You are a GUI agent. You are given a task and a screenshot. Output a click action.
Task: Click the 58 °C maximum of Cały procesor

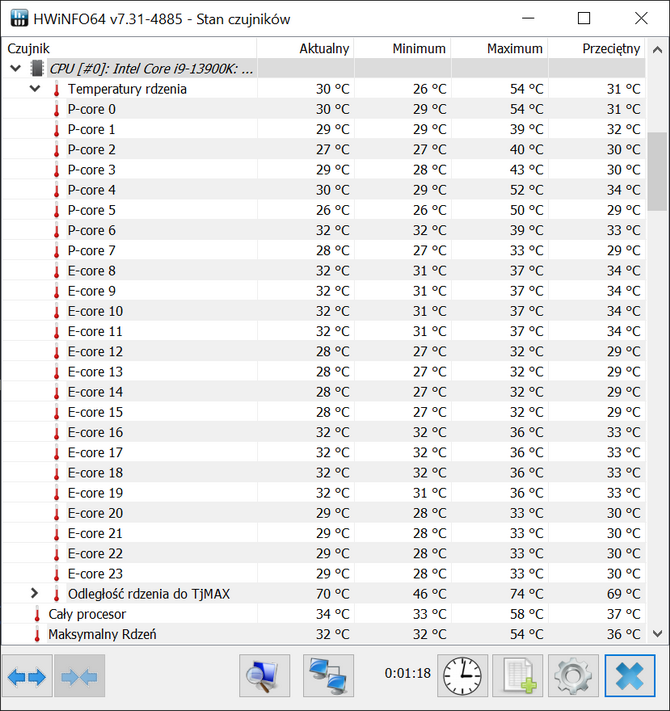[526, 614]
